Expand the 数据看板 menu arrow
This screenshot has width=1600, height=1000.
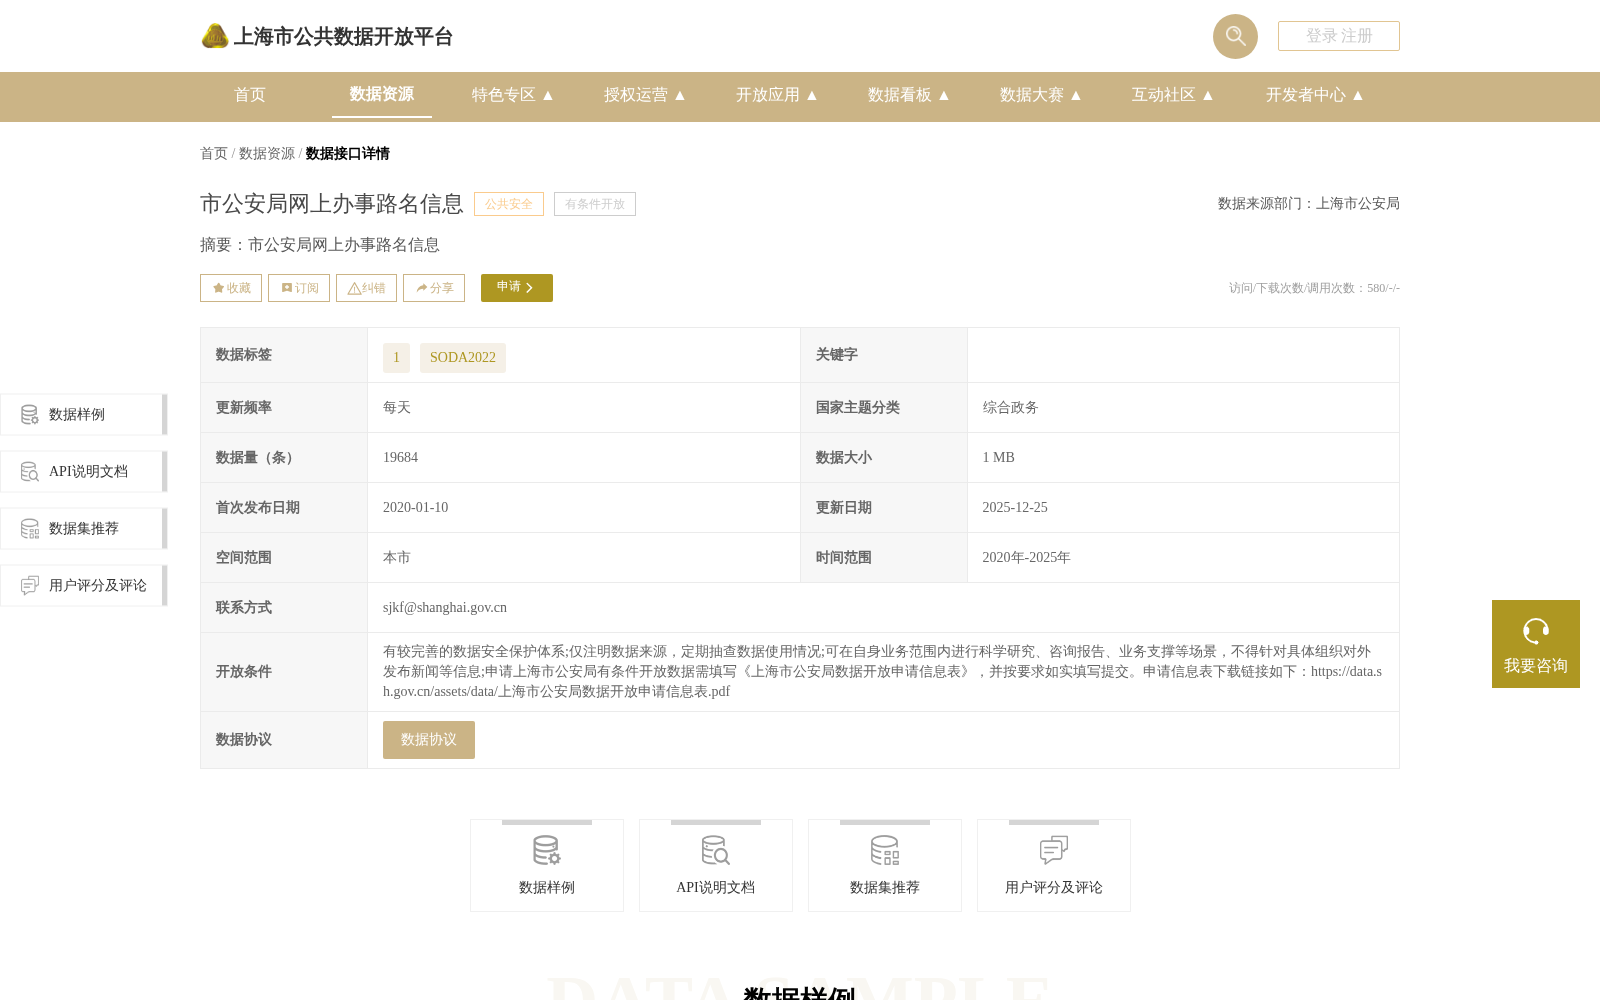pyautogui.click(x=944, y=95)
